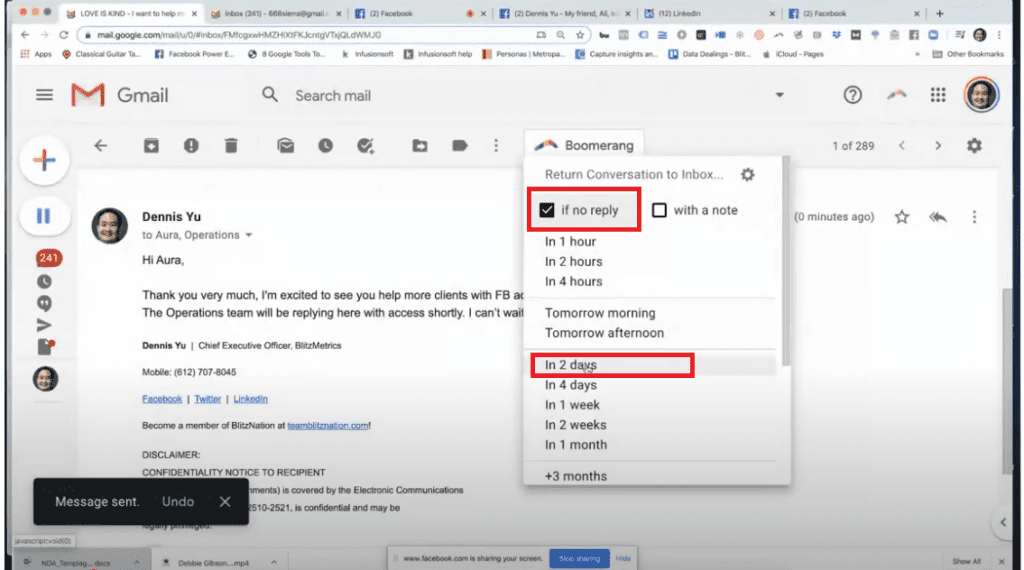Open the Facebook signature link

tap(162, 399)
